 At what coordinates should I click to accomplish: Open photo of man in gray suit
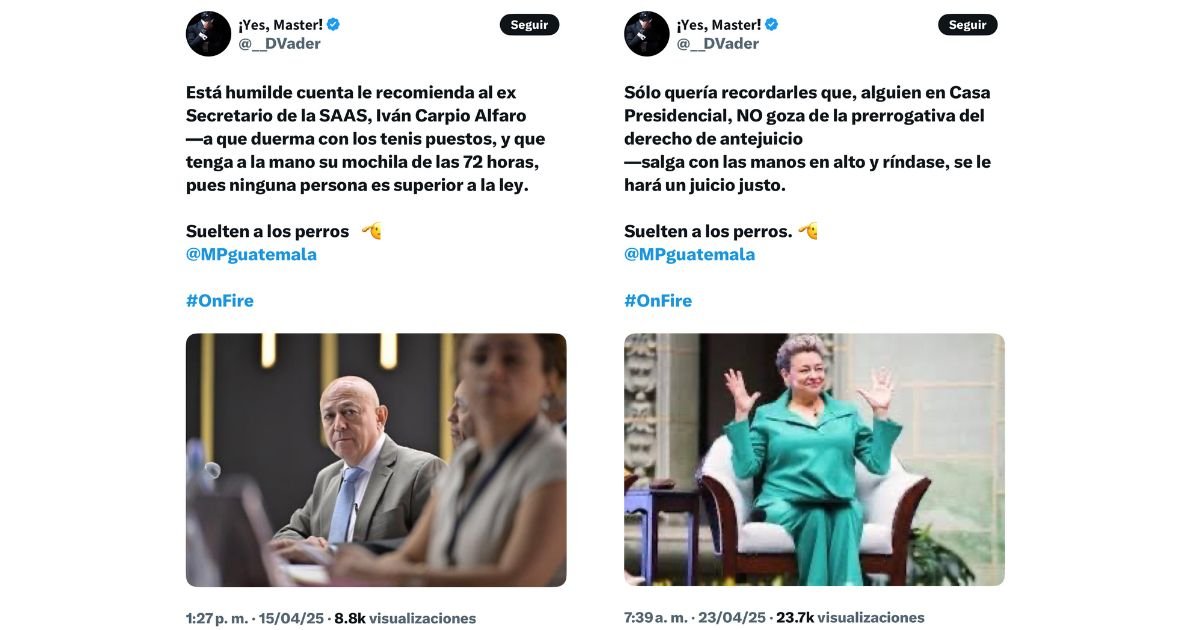[376, 460]
